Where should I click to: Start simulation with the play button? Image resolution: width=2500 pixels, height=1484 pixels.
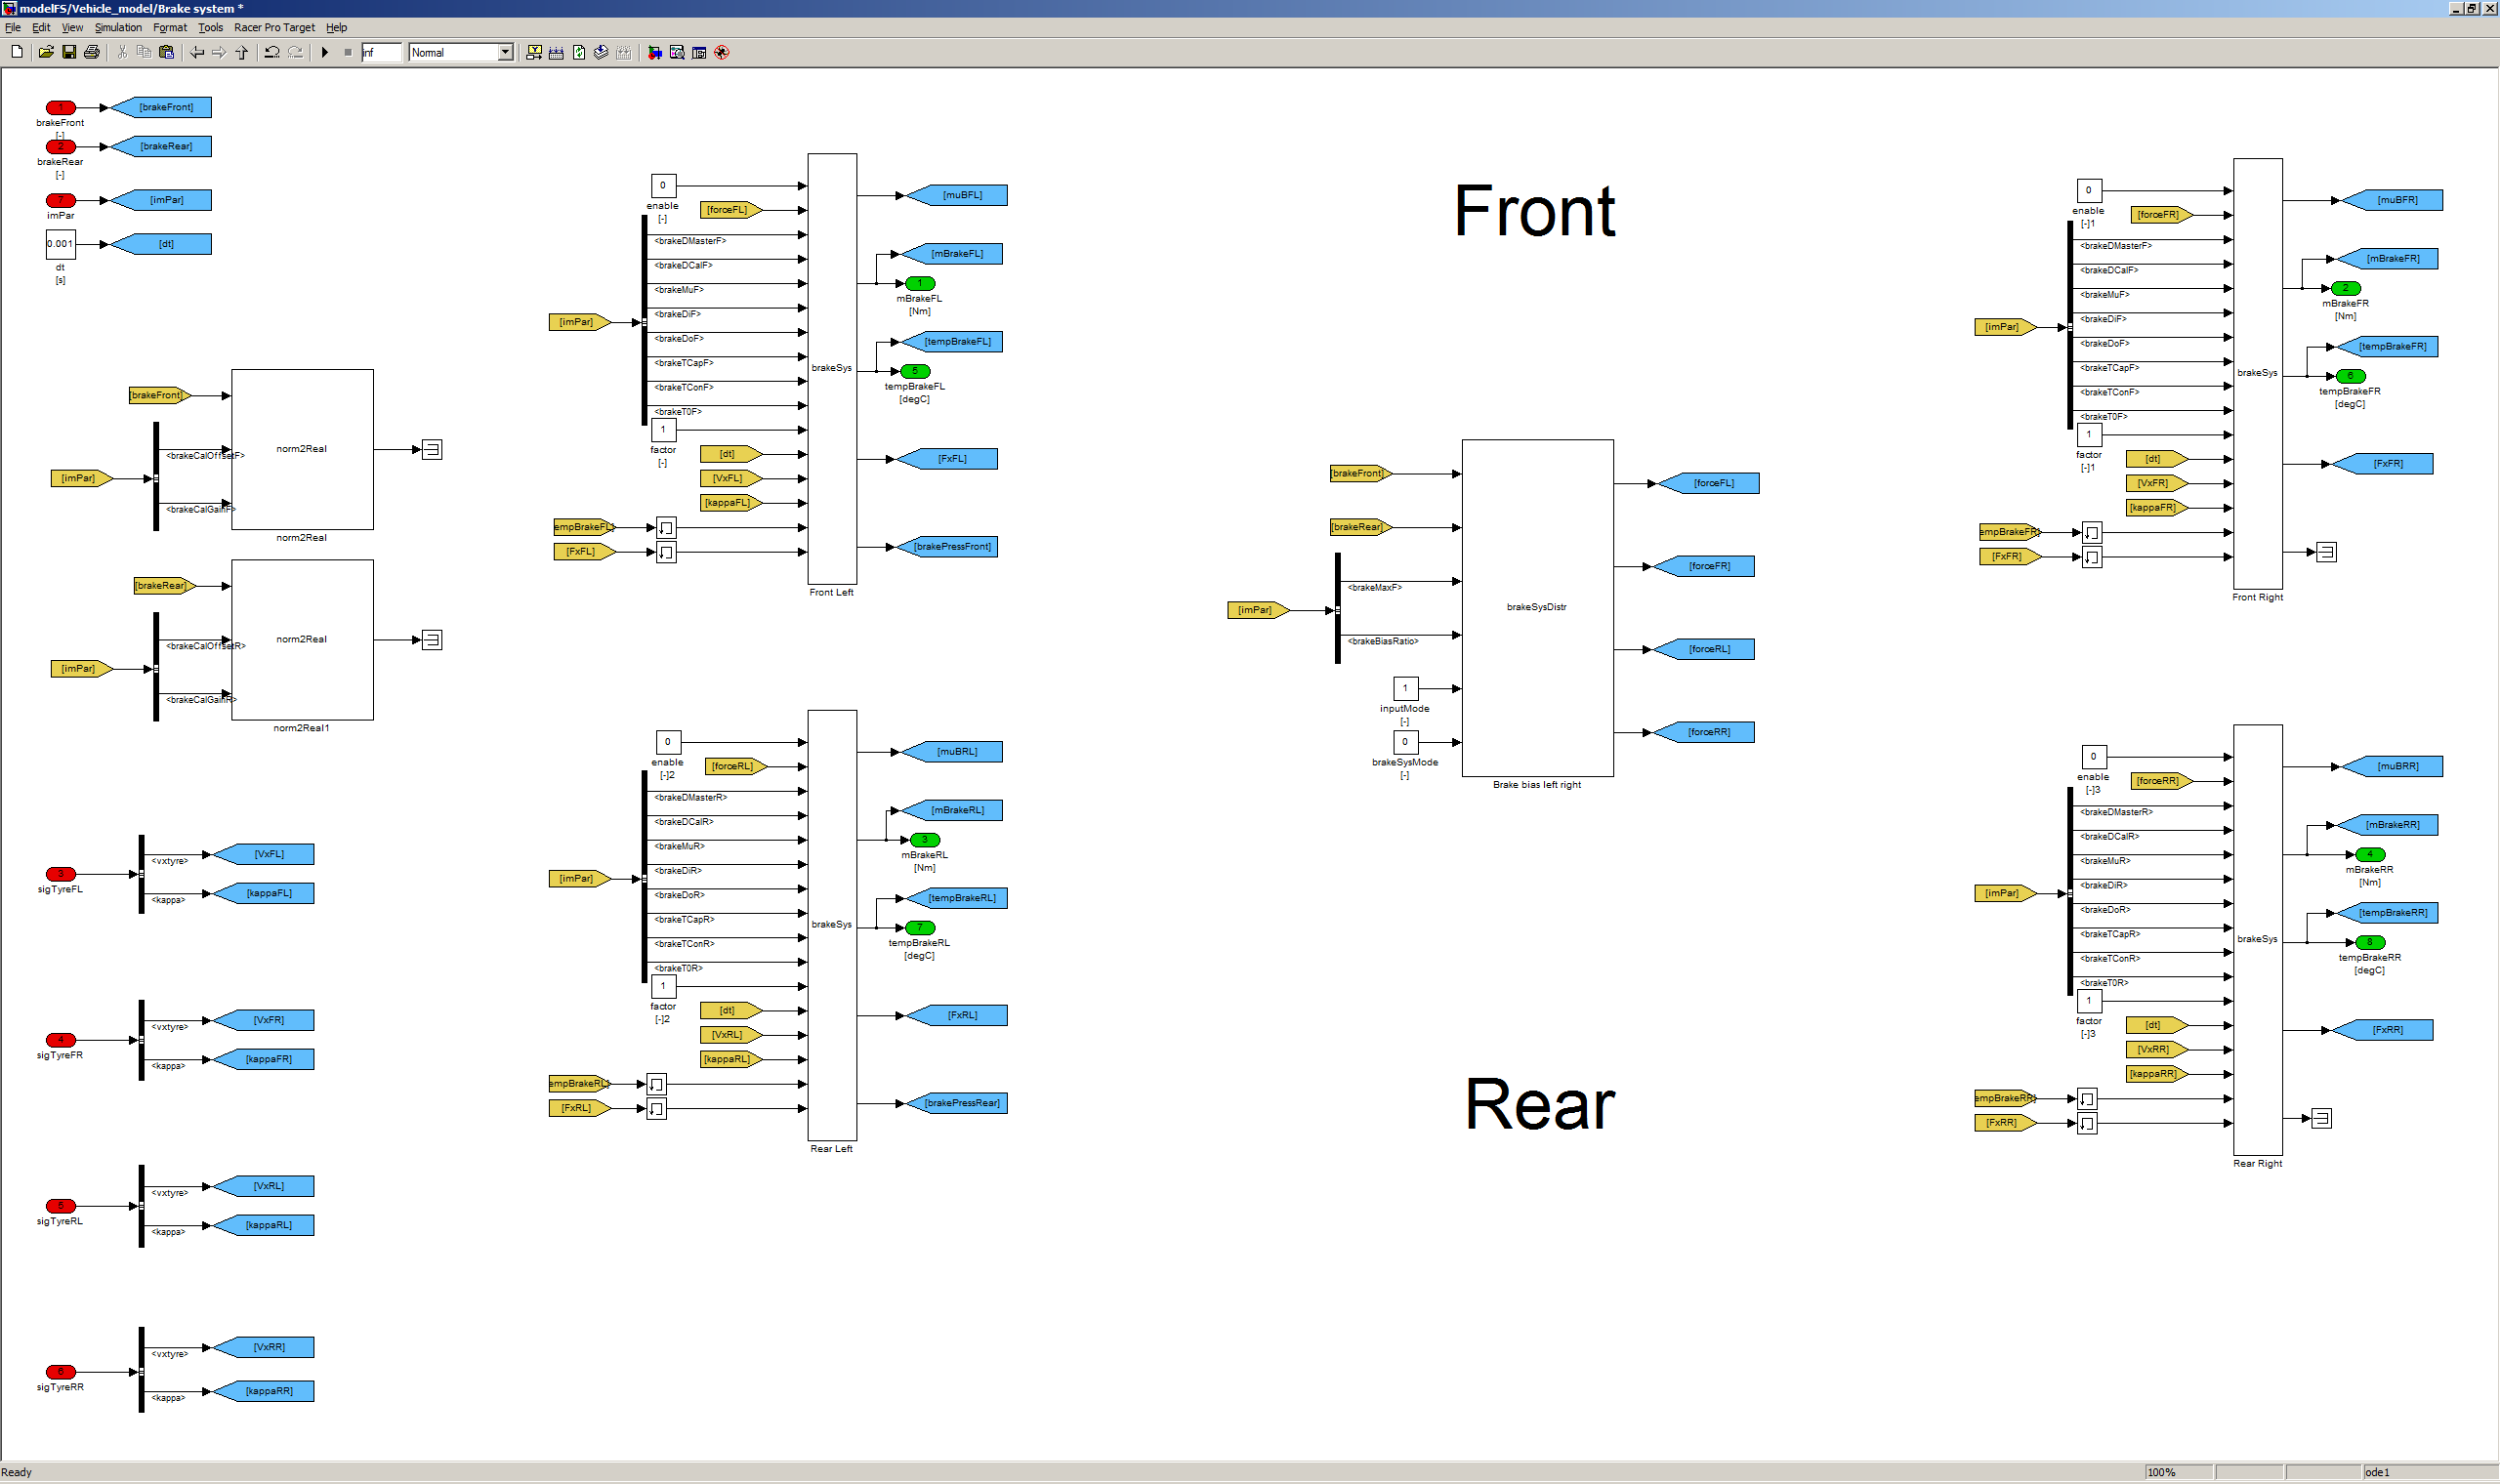tap(325, 52)
